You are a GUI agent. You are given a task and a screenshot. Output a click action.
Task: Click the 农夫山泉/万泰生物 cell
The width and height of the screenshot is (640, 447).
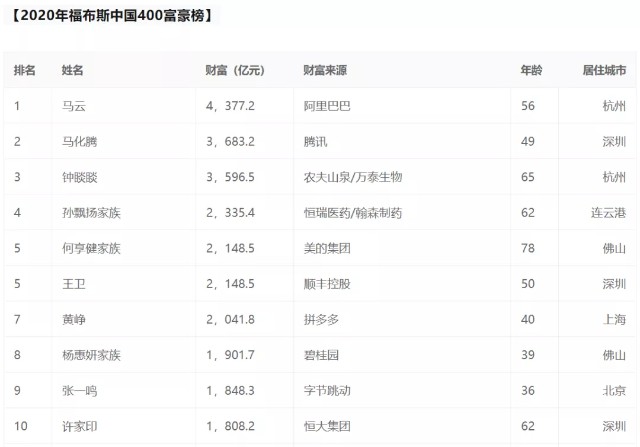coord(352,177)
